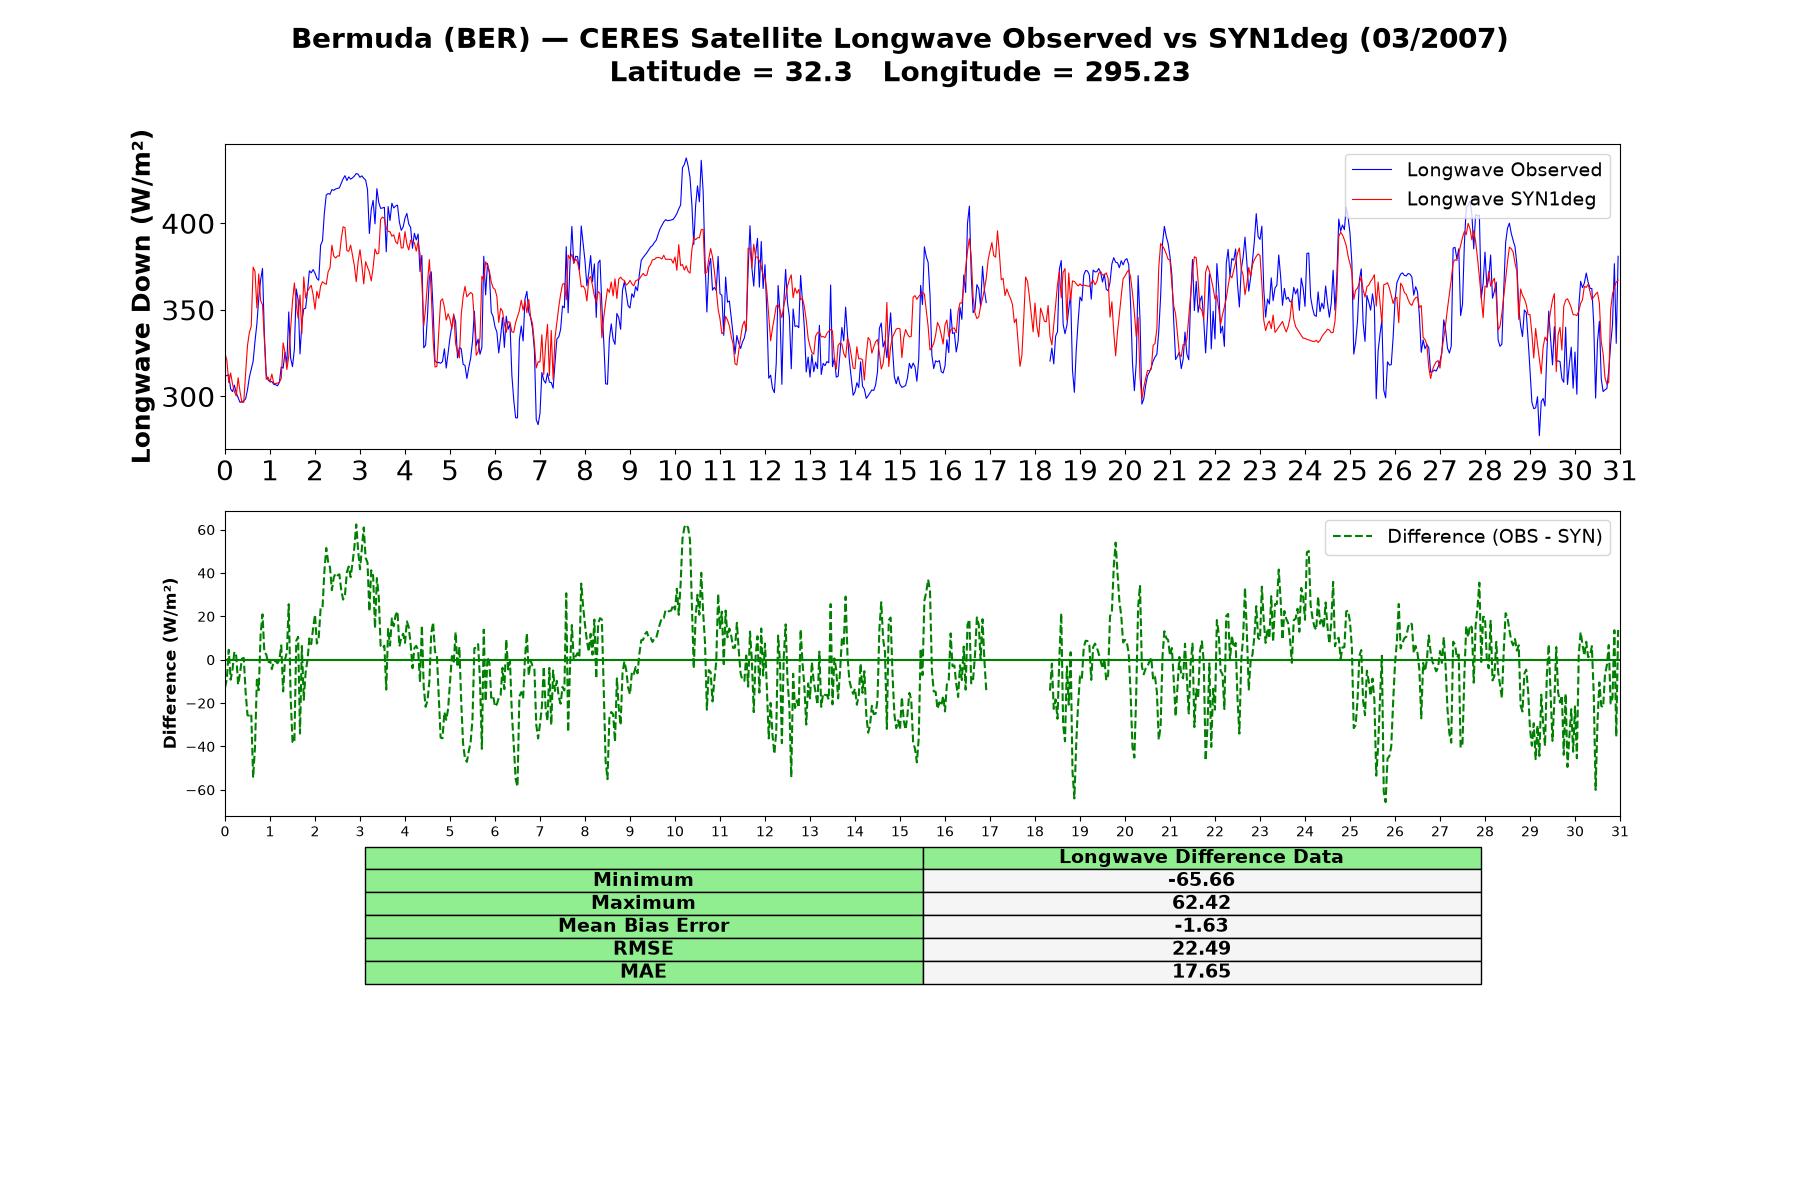Select the blue line sample in legend

[x=1371, y=170]
